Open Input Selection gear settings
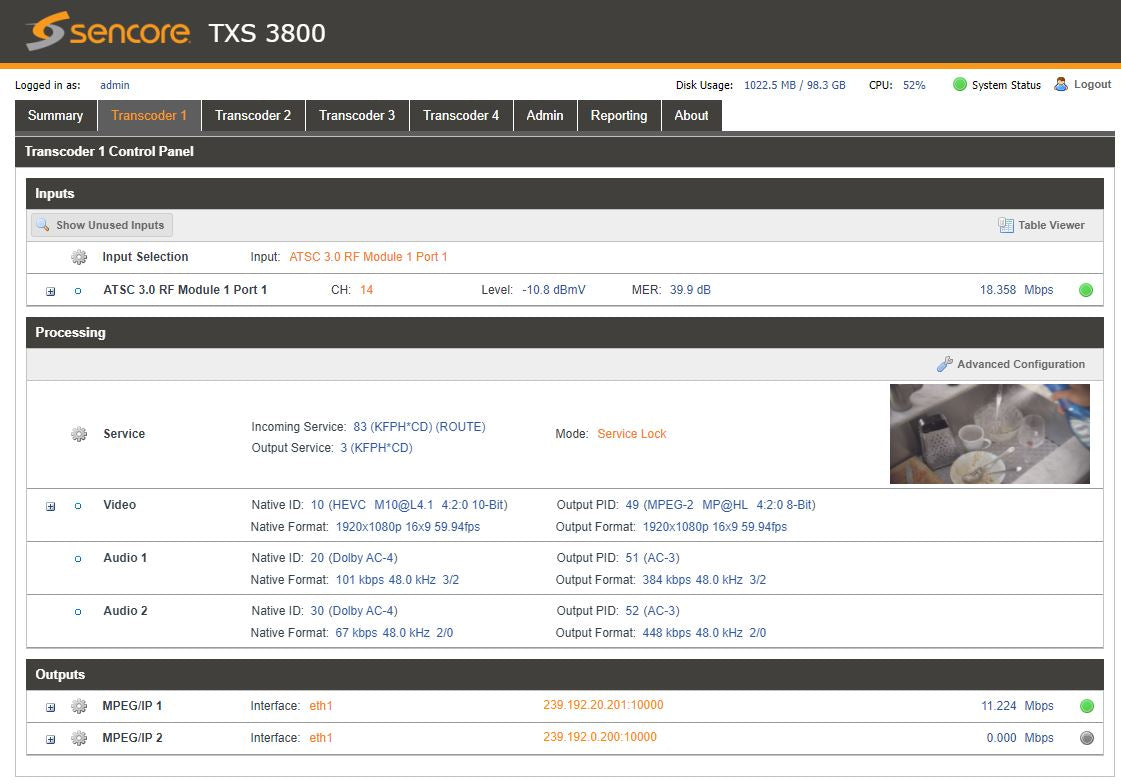This screenshot has width=1121, height=784. click(x=79, y=257)
